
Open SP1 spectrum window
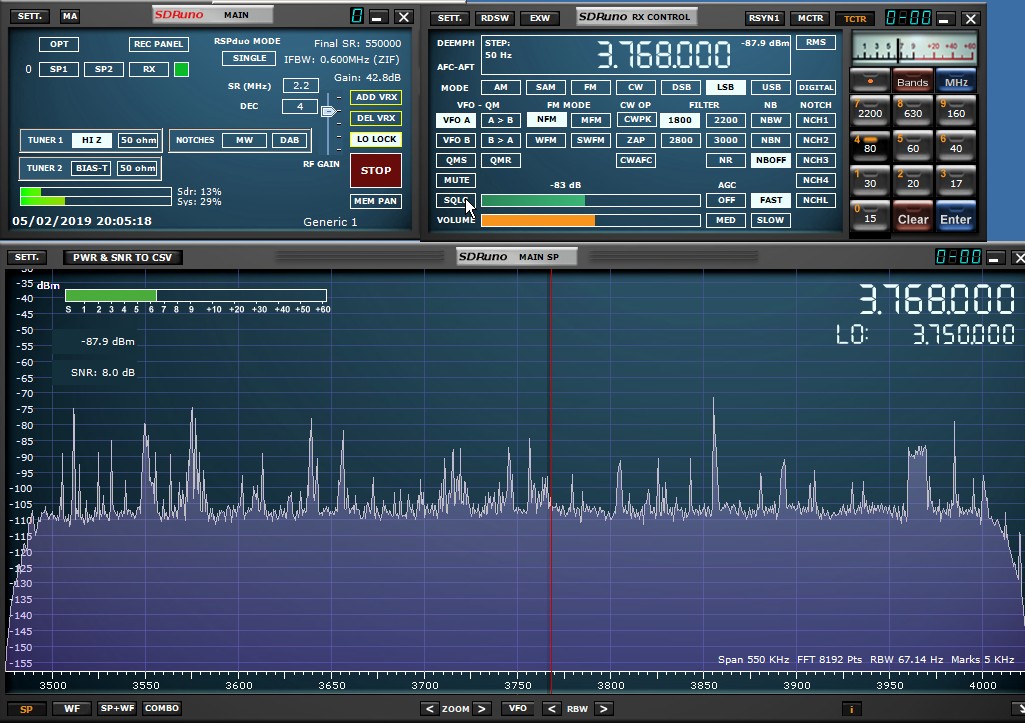[x=59, y=69]
